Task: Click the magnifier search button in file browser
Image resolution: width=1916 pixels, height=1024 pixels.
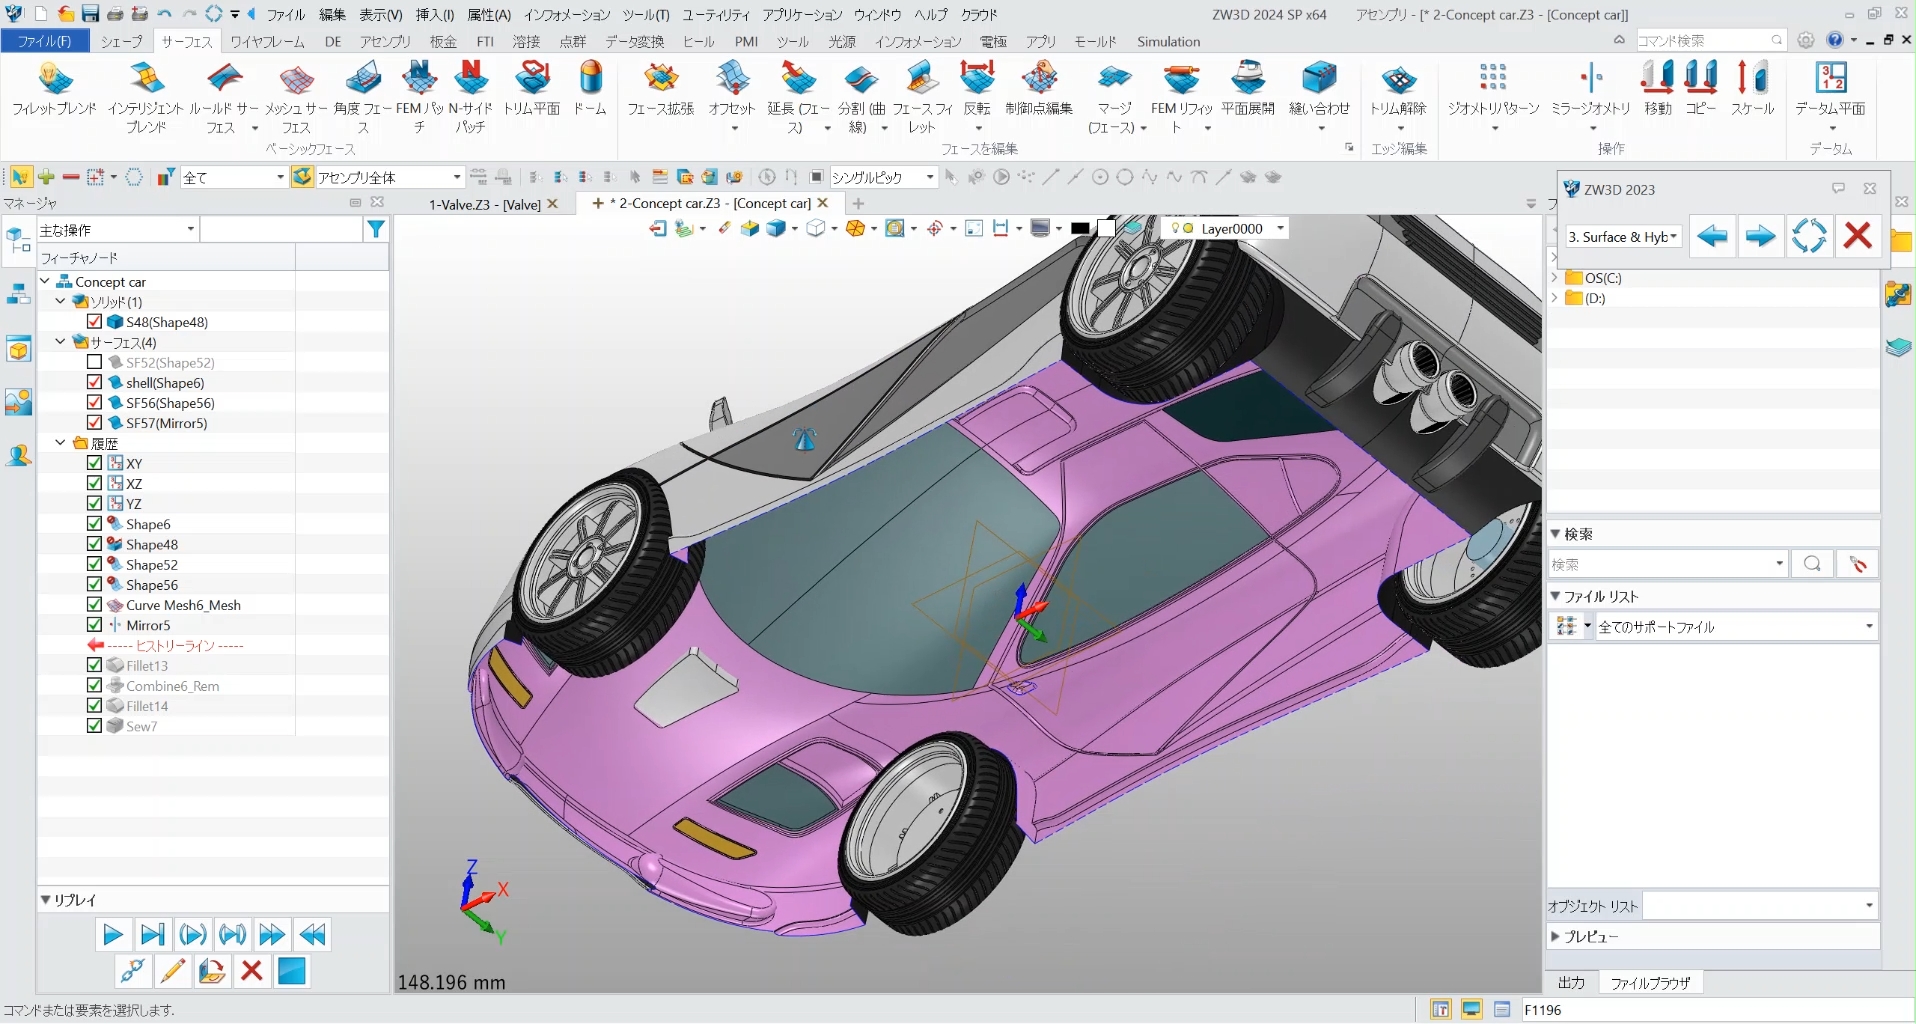Action: click(1812, 564)
